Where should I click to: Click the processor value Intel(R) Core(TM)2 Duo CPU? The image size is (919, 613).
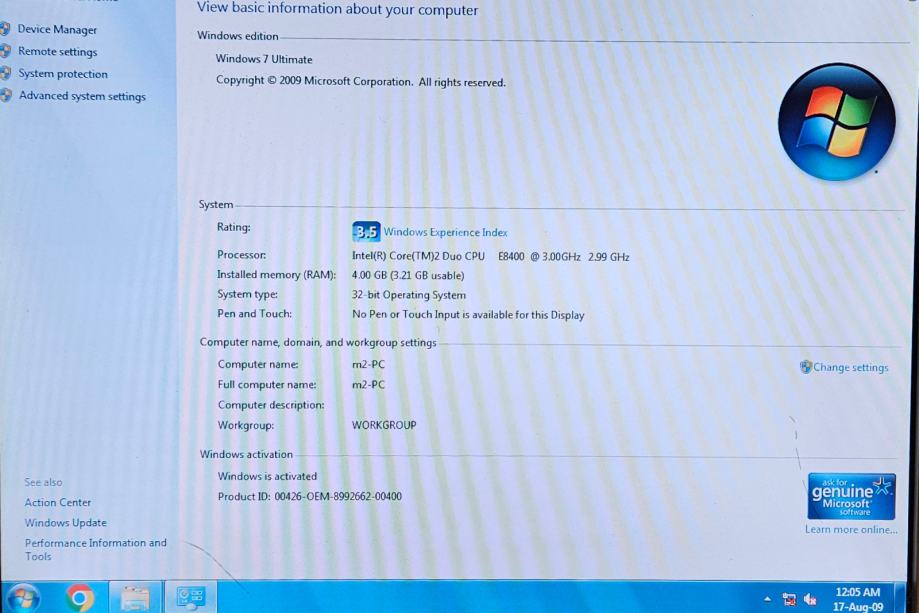click(418, 256)
